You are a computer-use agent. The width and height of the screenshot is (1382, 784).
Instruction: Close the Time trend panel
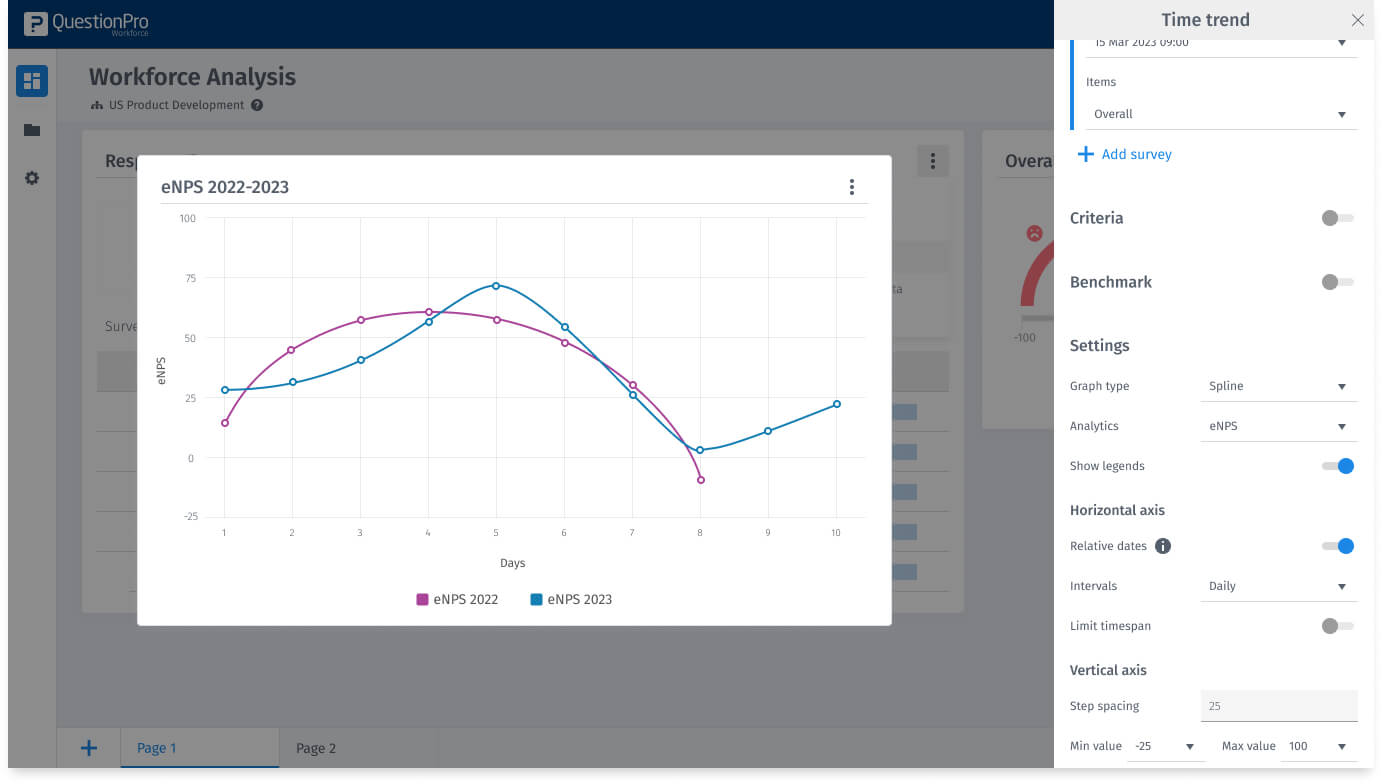1357,20
